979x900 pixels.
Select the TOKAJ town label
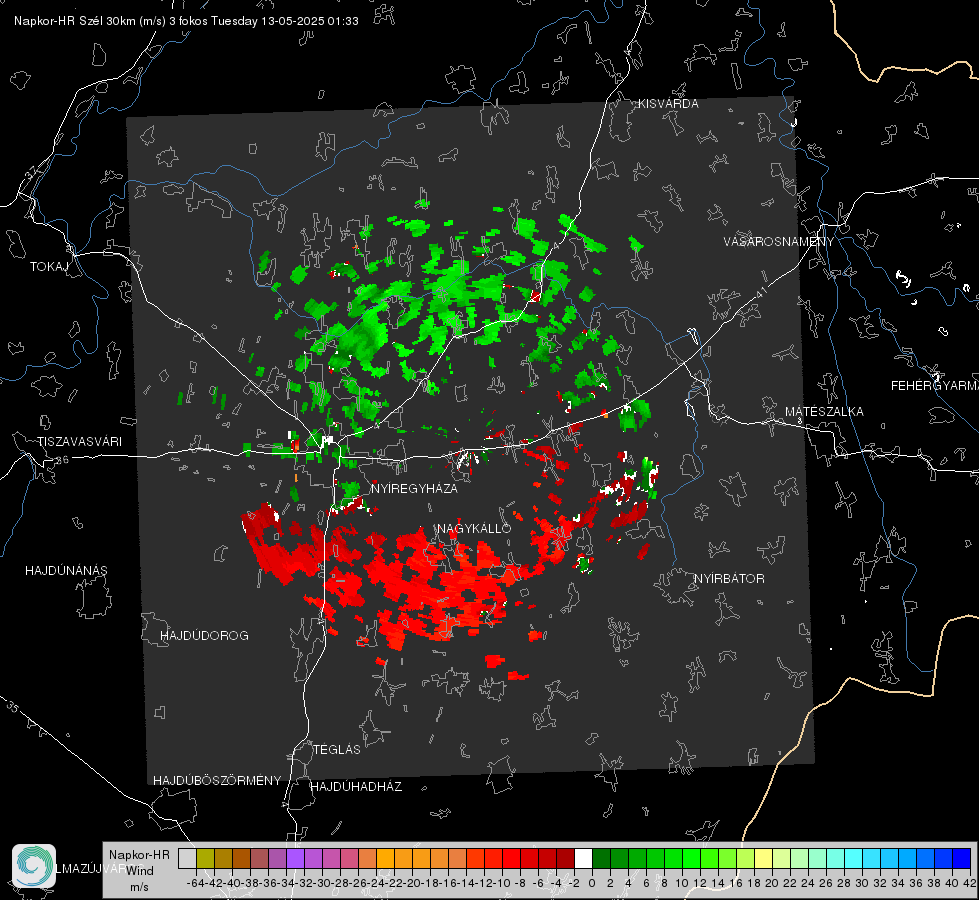pos(49,267)
